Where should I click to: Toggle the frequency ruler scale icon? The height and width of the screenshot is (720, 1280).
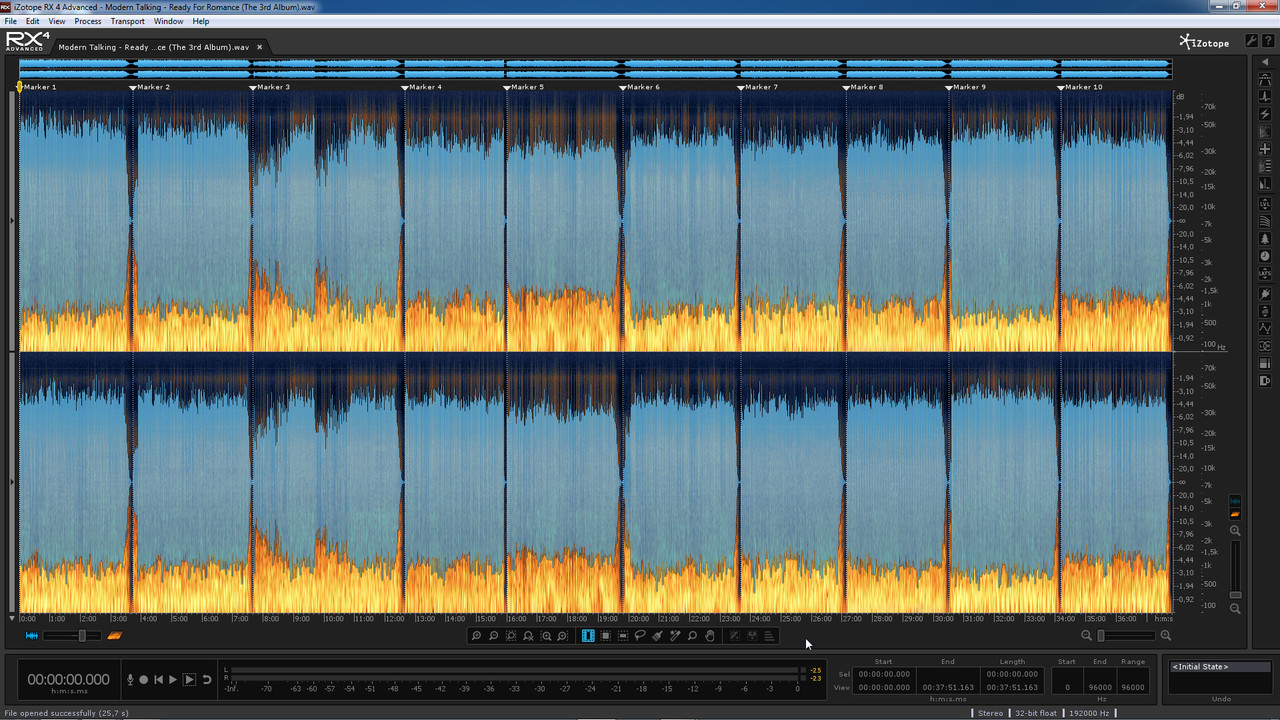pos(1235,514)
